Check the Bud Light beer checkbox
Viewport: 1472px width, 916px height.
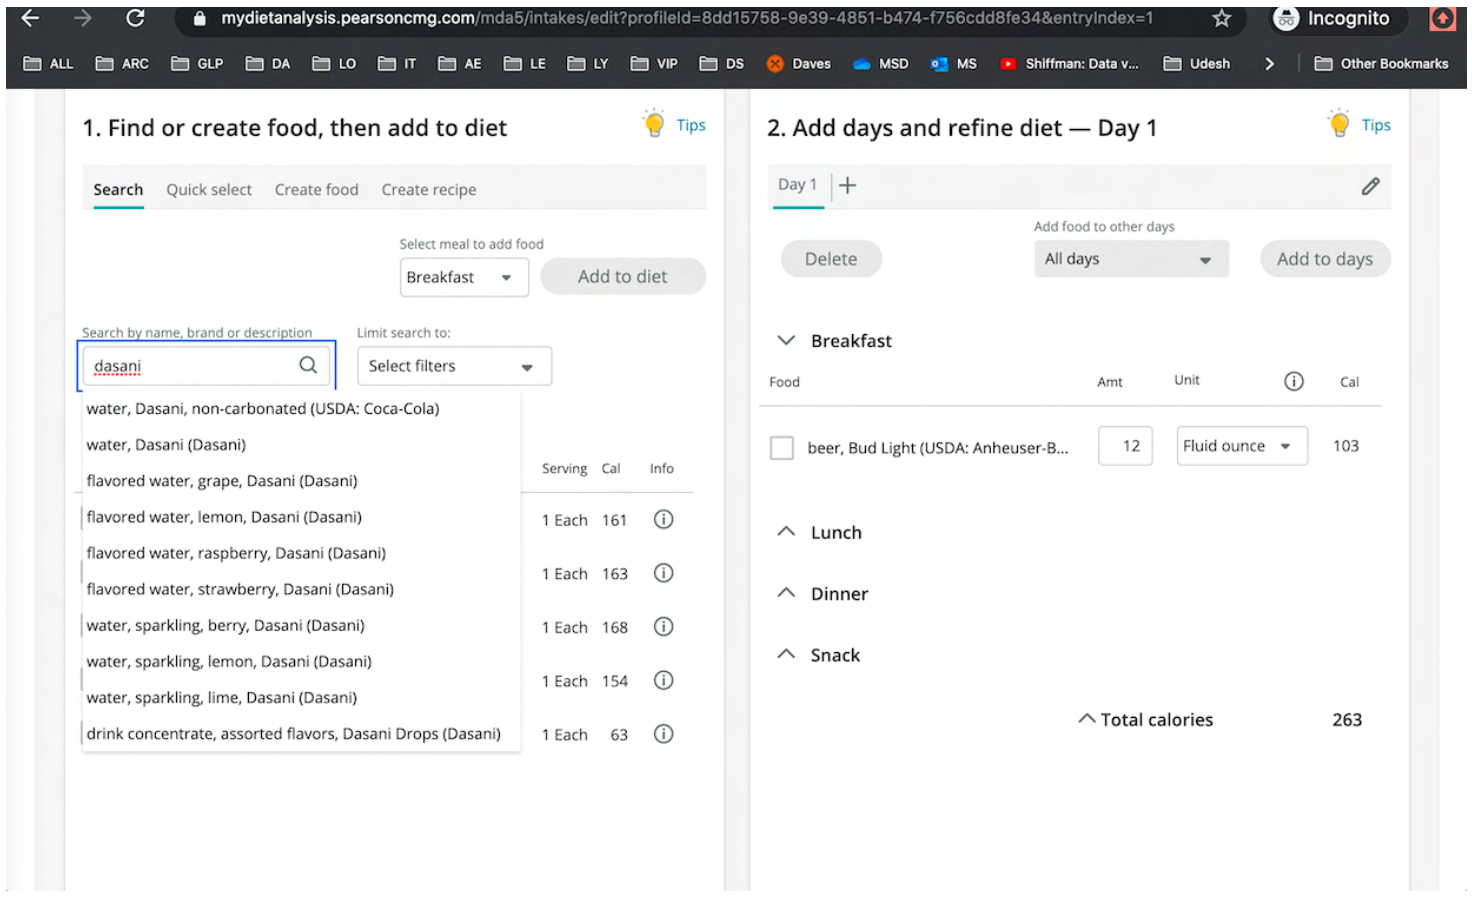point(782,448)
